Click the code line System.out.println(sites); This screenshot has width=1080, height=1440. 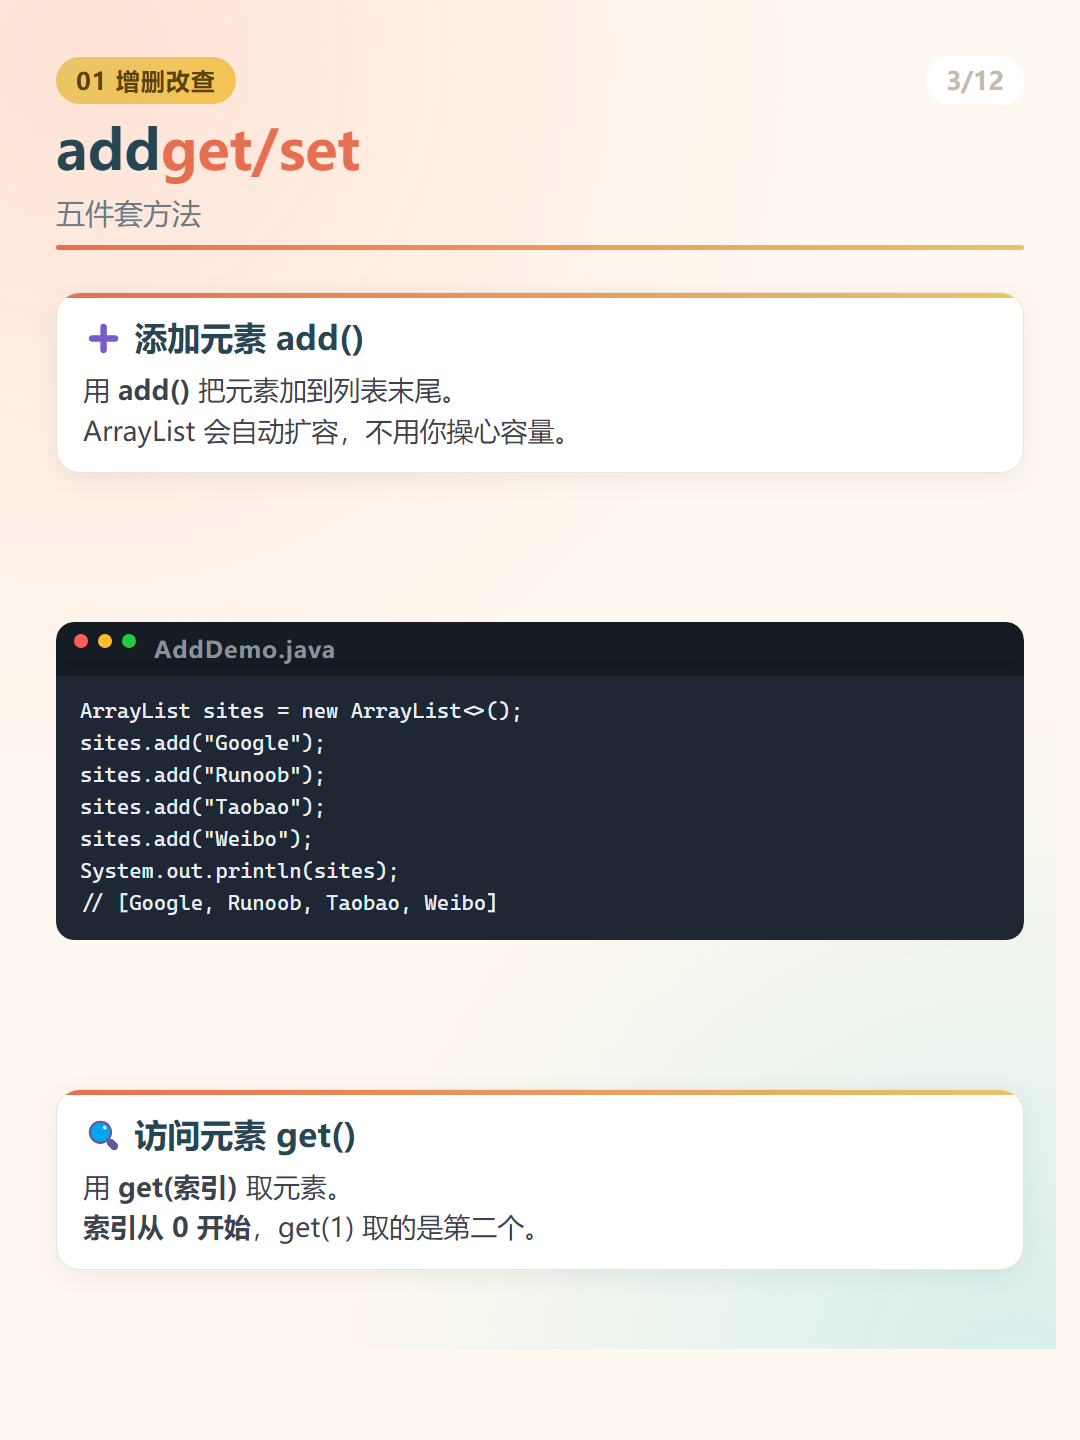(x=239, y=871)
